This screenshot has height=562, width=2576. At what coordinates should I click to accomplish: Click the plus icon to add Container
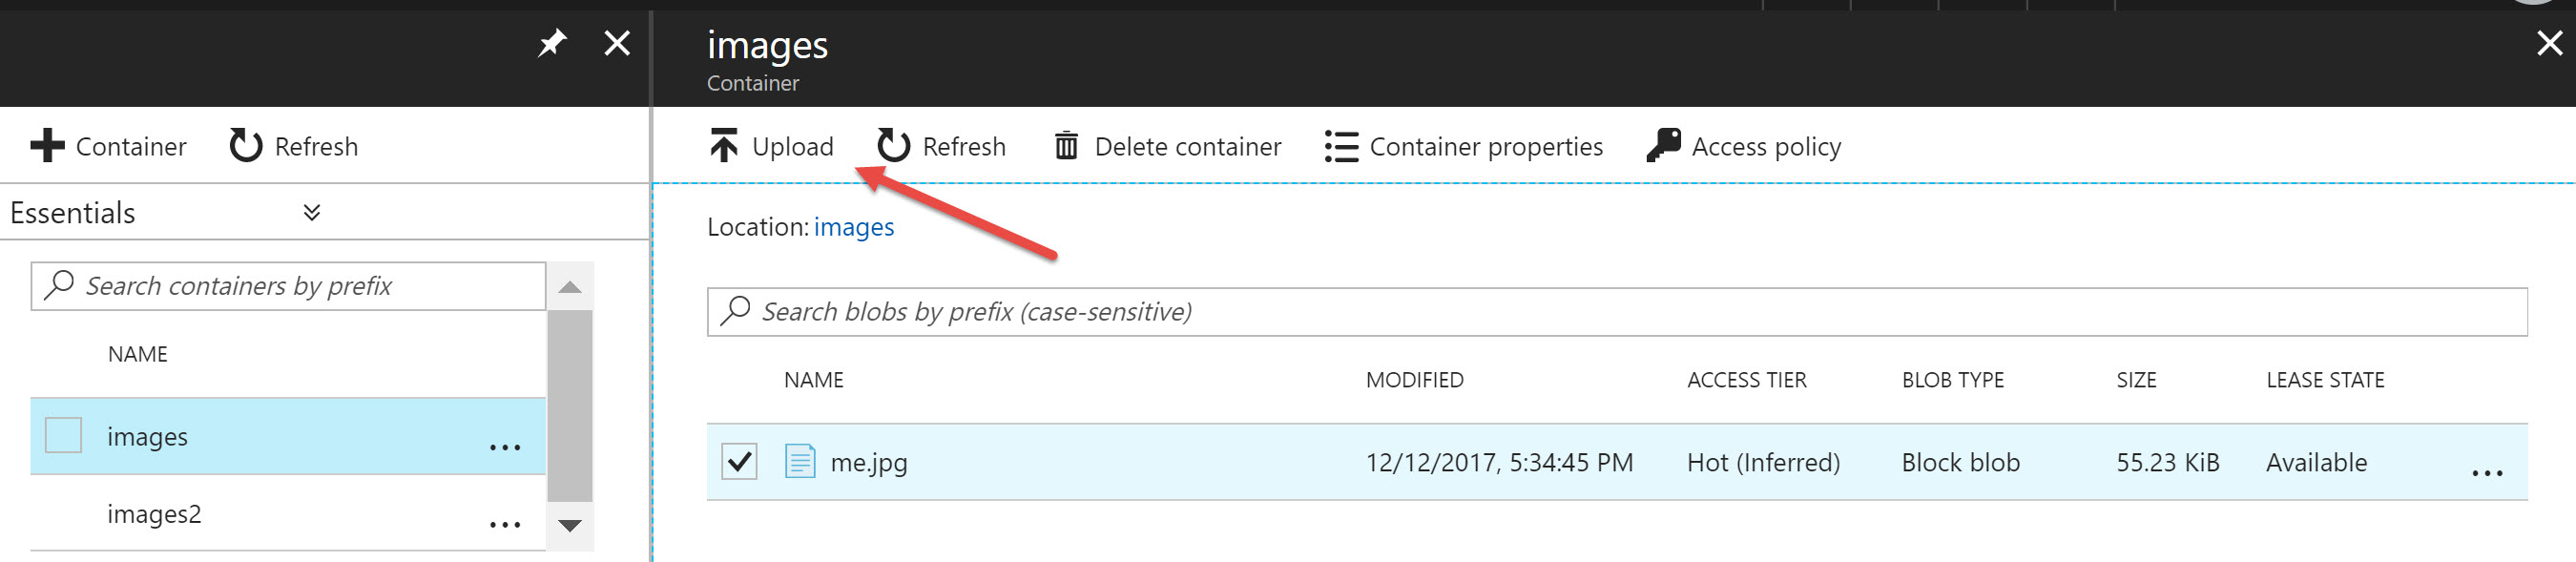[x=47, y=146]
